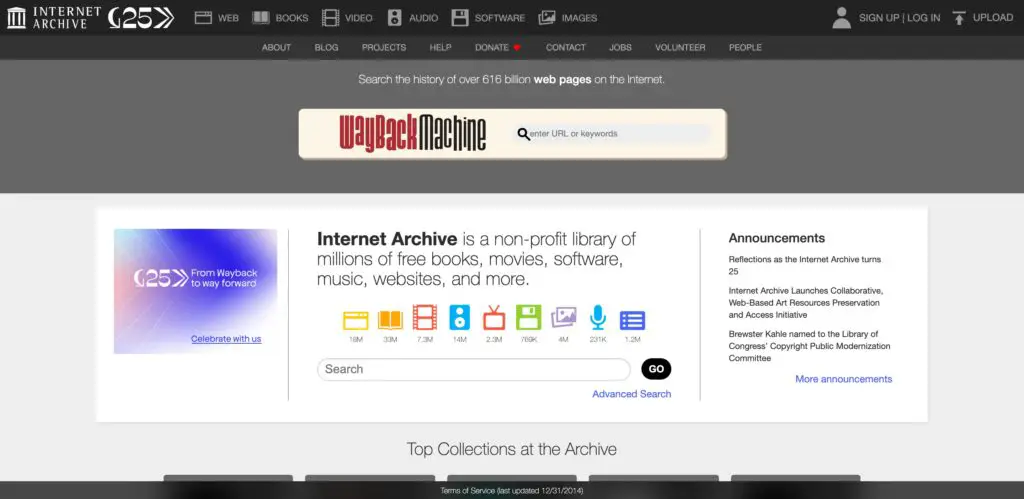Click the green software floppy icon (769K)

coord(528,317)
